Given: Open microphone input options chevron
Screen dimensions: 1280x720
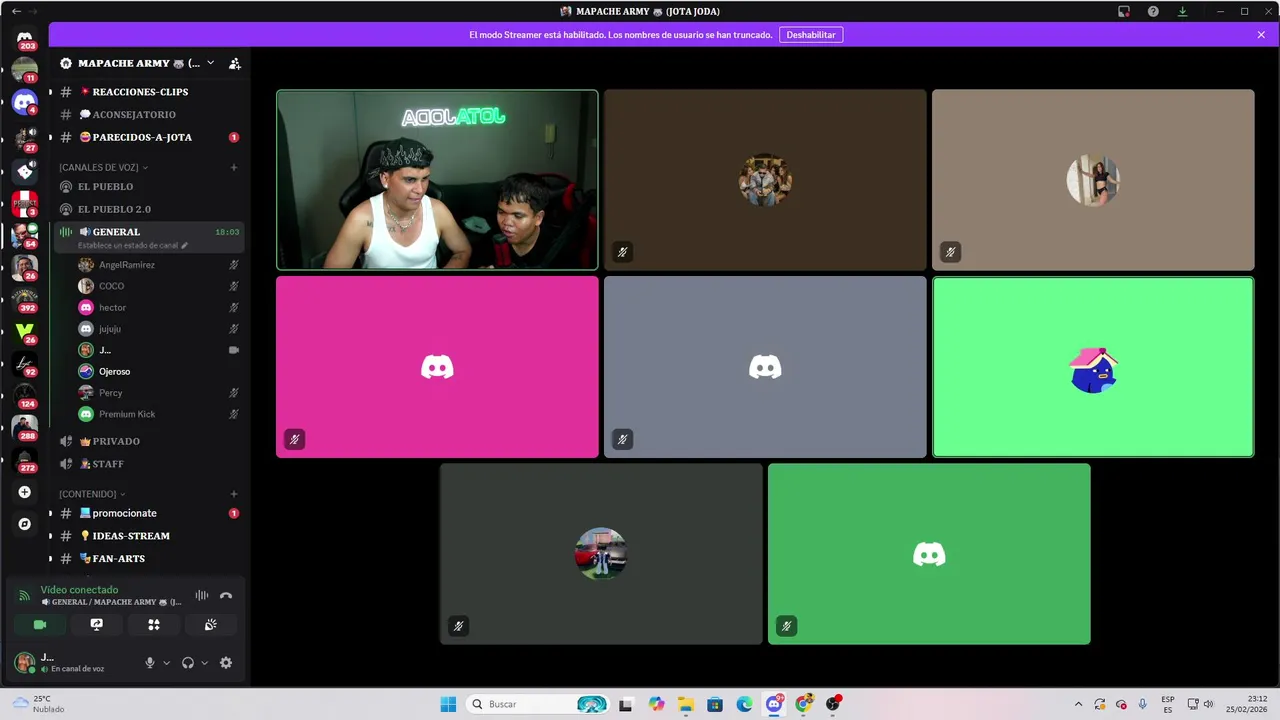Looking at the screenshot, I should [166, 662].
